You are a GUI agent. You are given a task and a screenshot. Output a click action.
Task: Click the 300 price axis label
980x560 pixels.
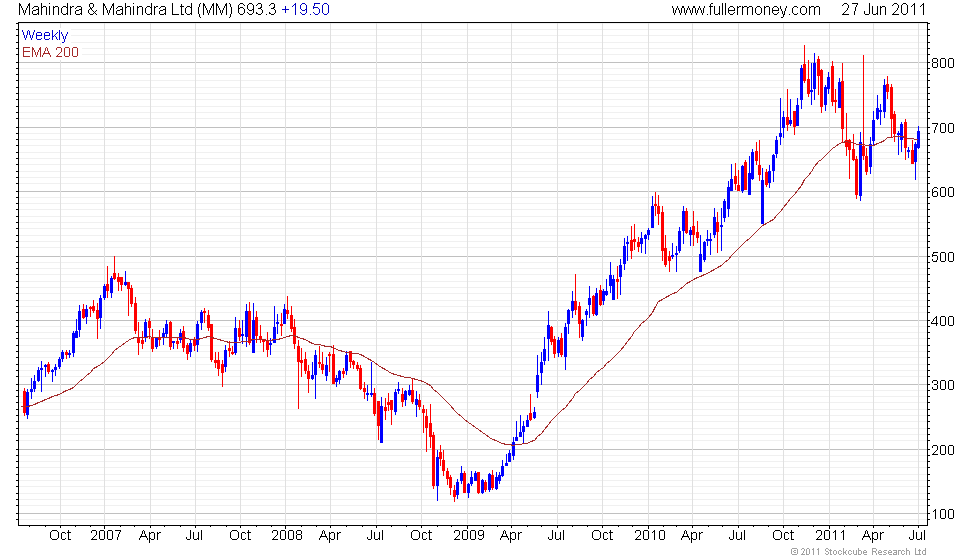[x=944, y=386]
